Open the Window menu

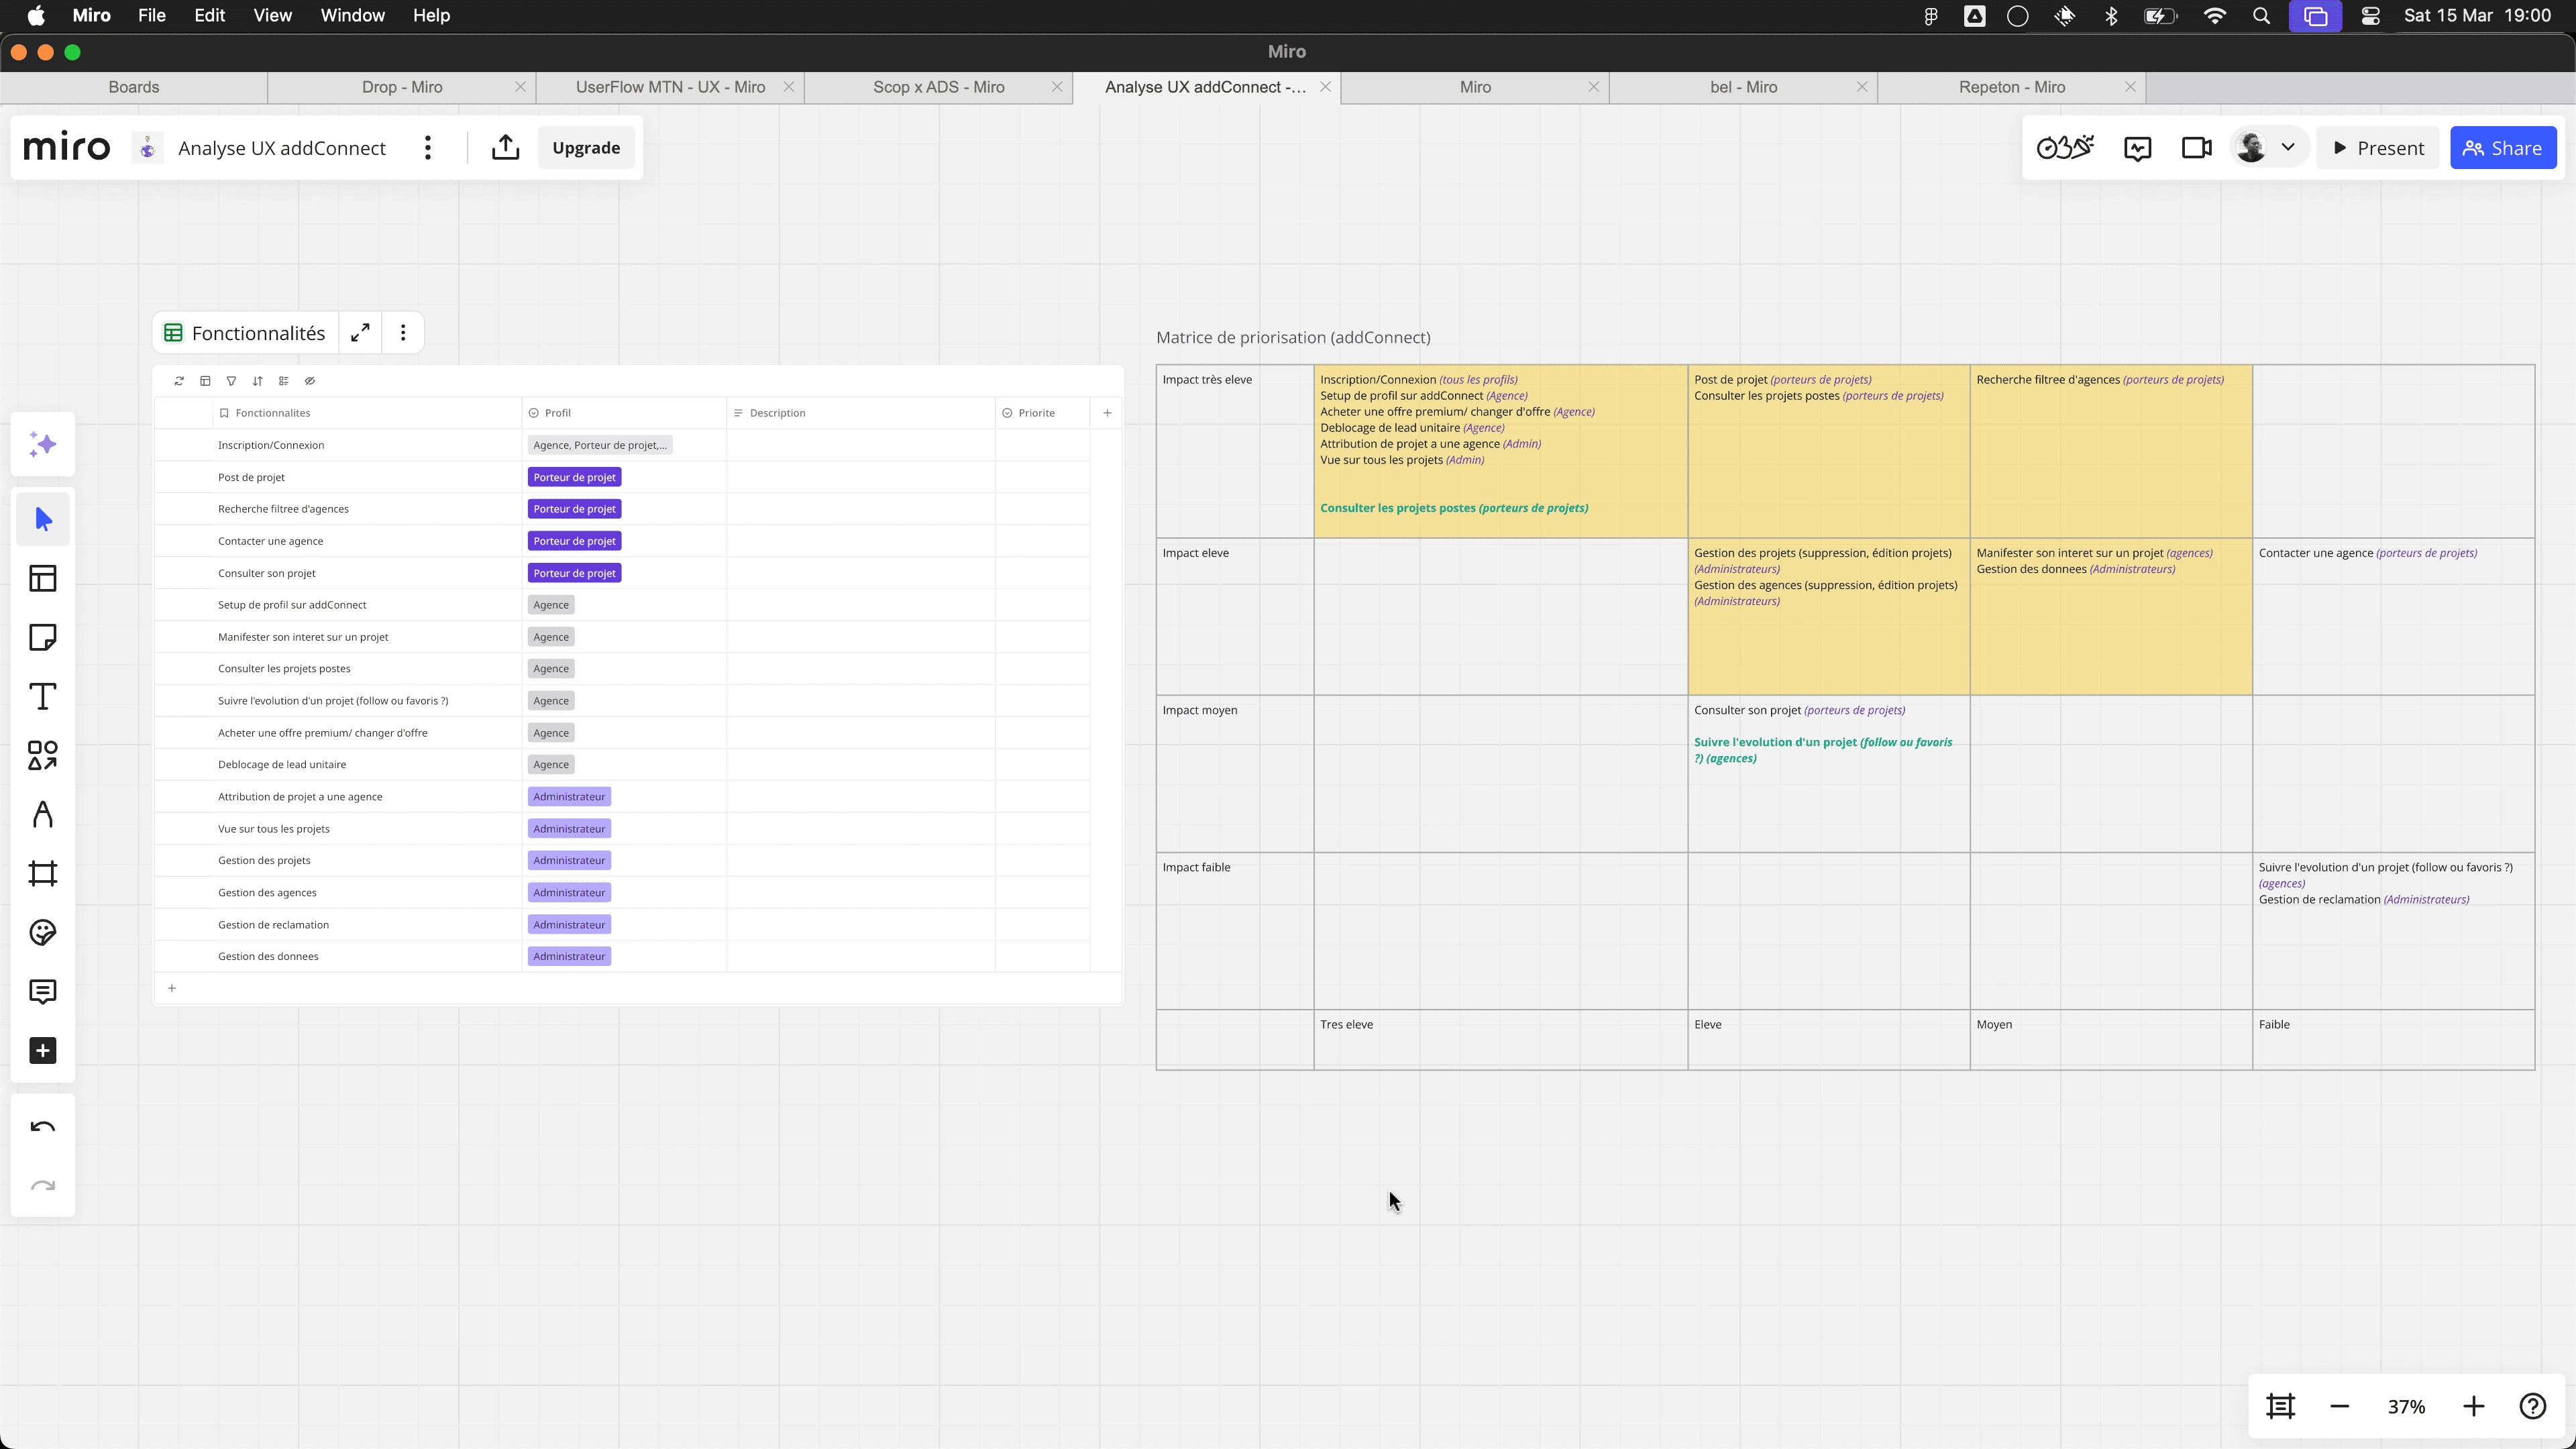352,16
